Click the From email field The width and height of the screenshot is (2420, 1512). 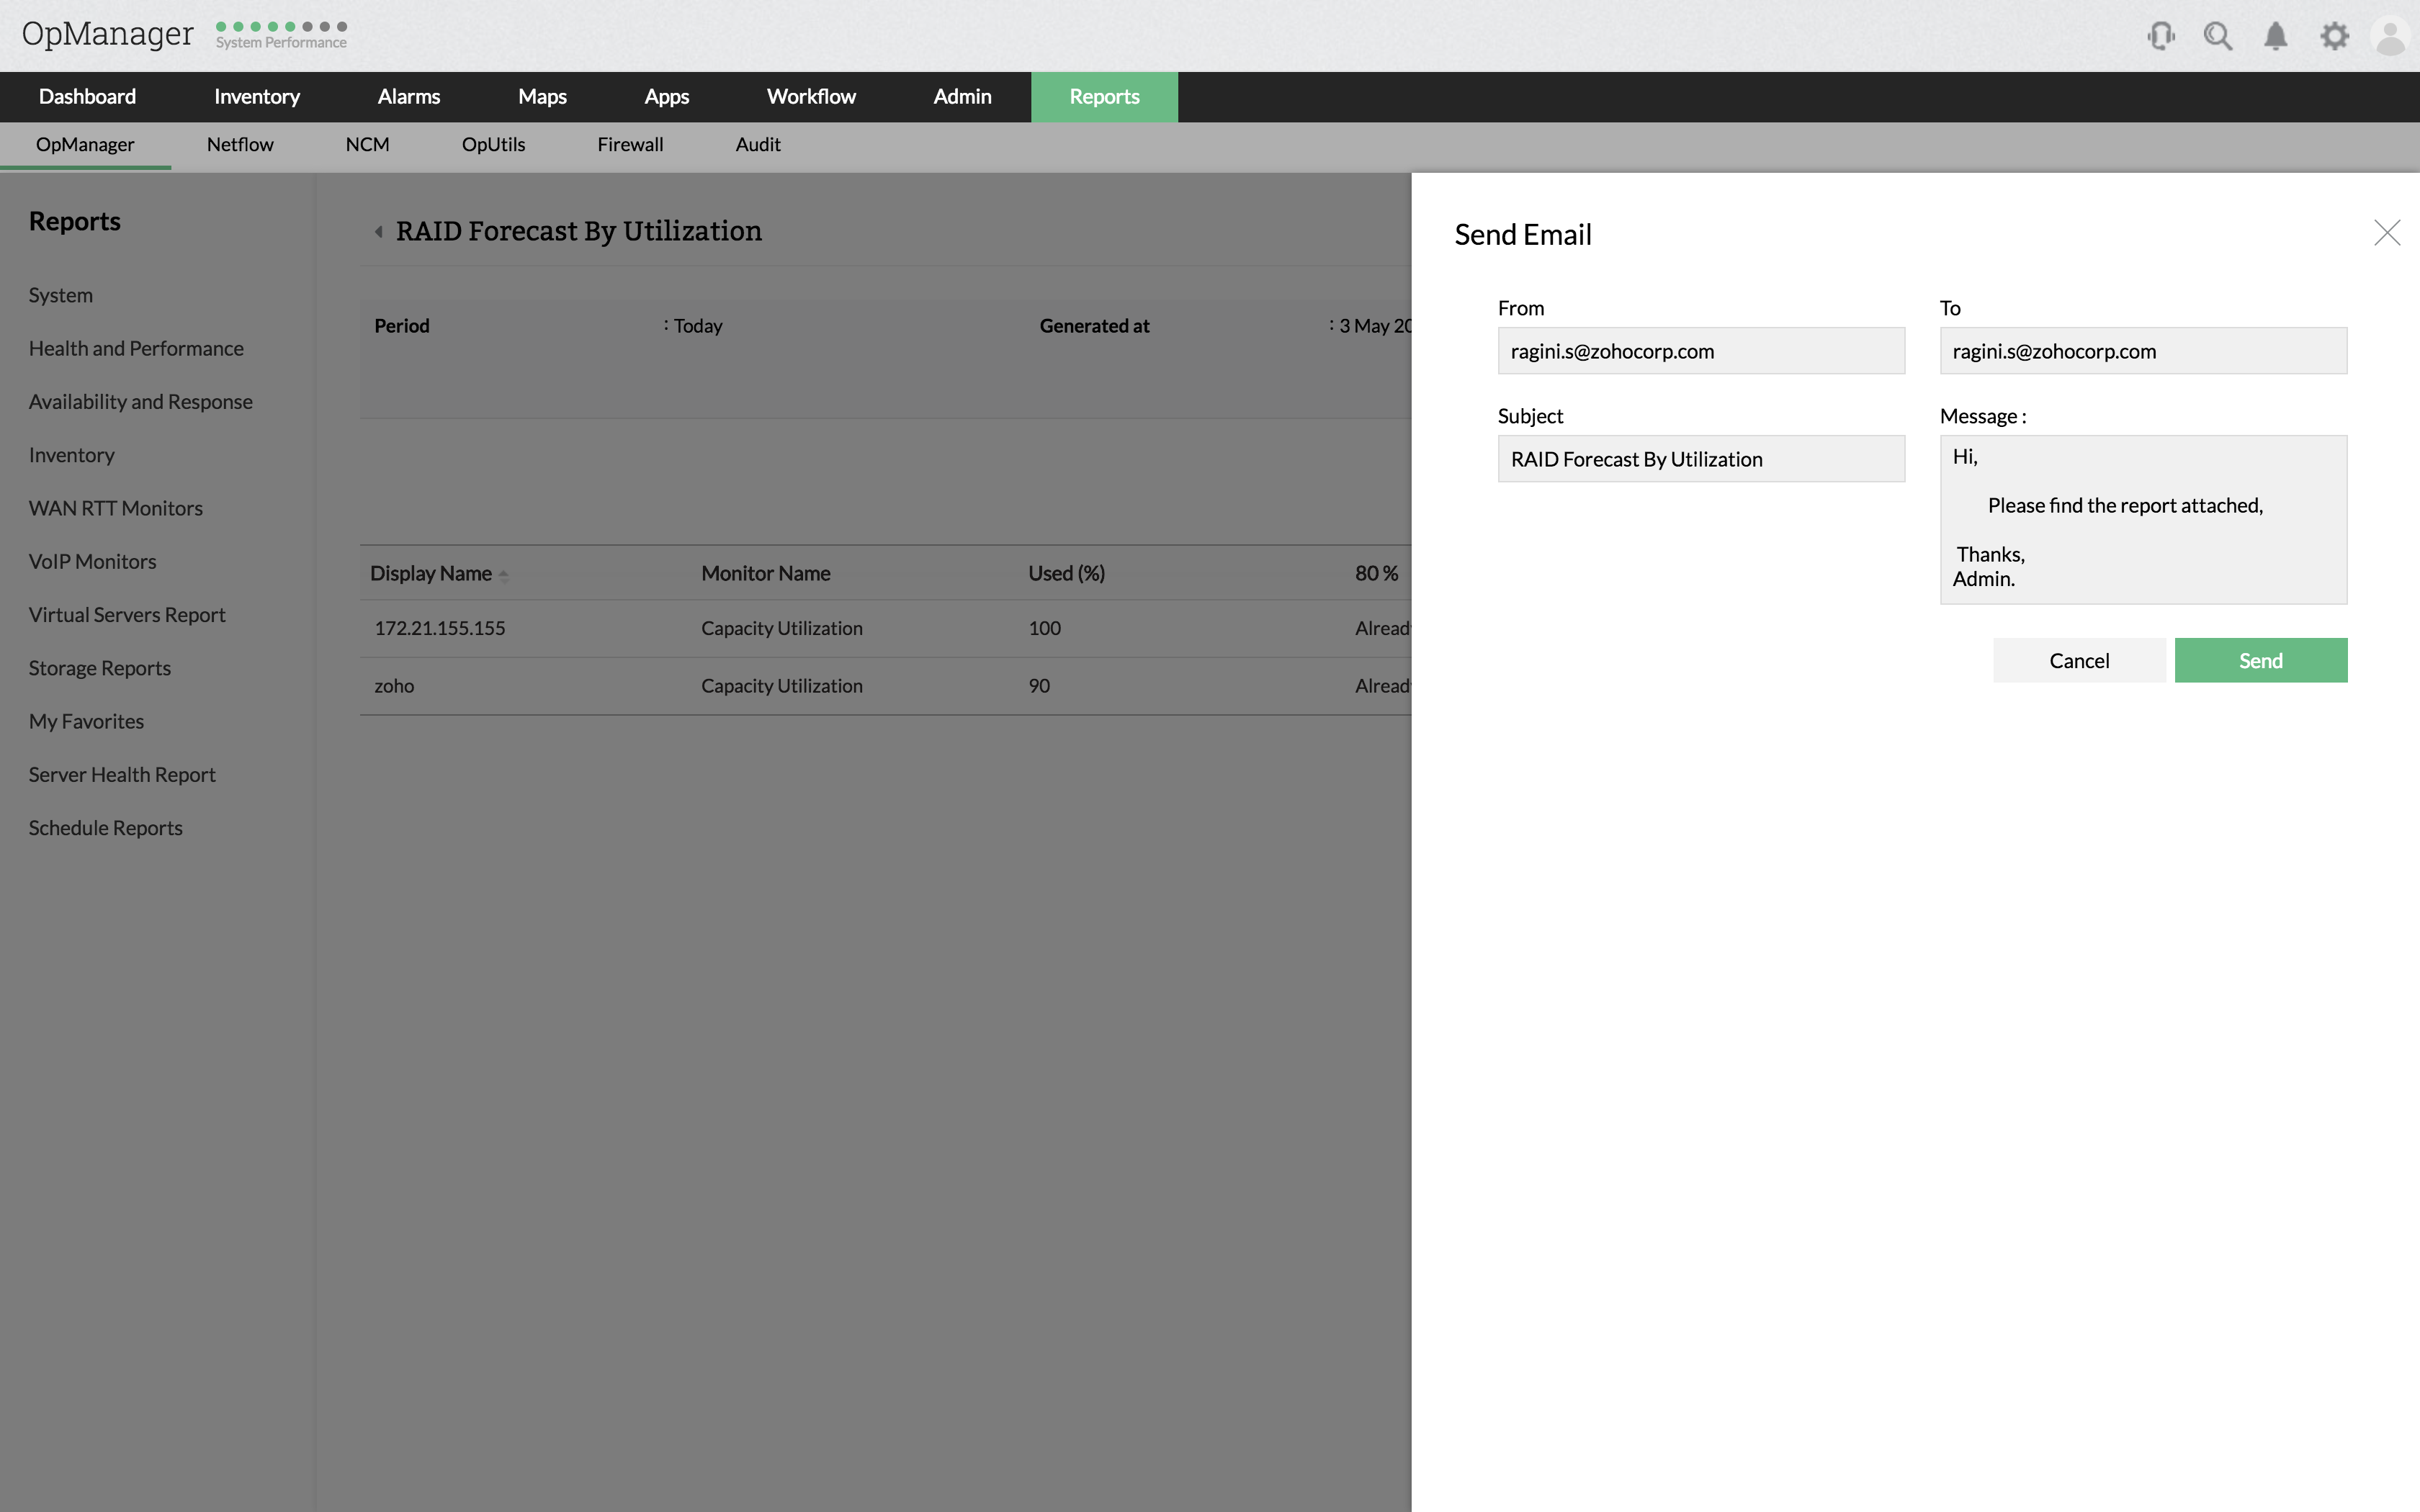coord(1700,351)
